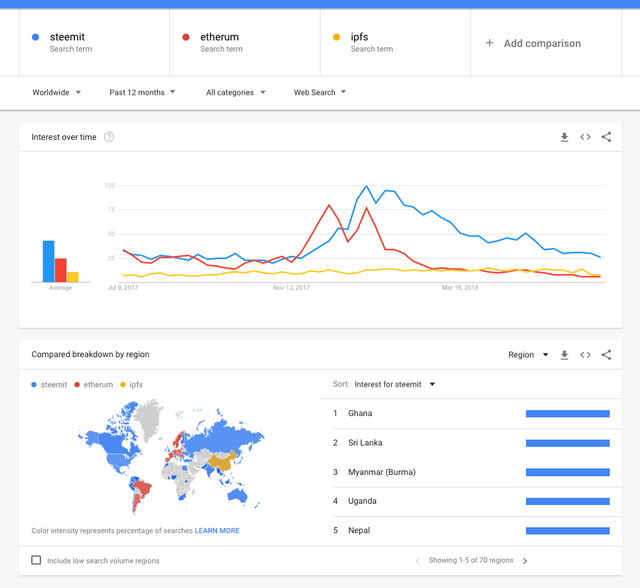Open help for Interest over time
This screenshot has height=588, width=640.
pos(109,137)
